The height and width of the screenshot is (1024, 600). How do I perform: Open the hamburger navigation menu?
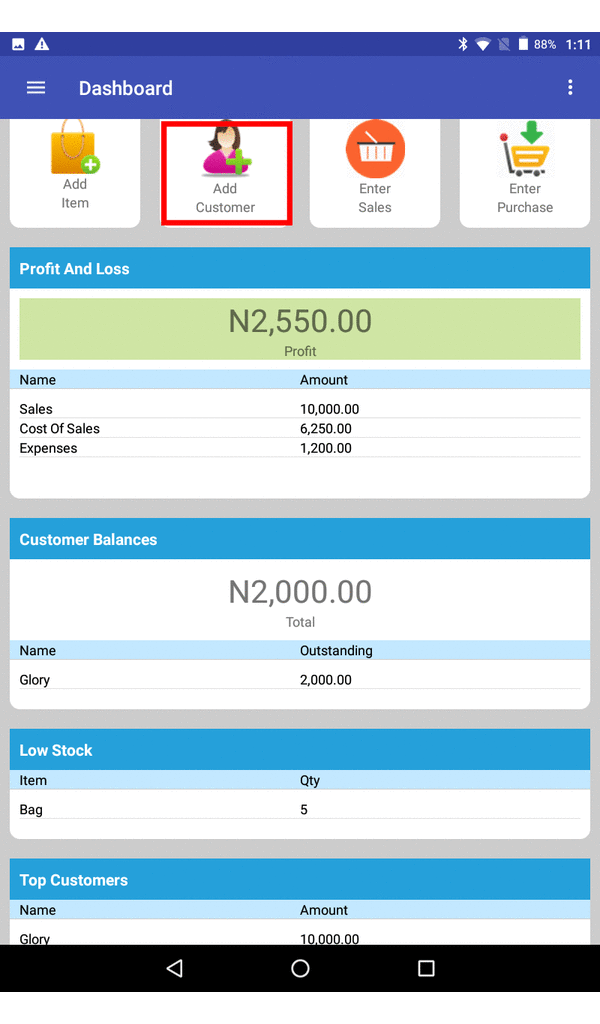pos(36,88)
